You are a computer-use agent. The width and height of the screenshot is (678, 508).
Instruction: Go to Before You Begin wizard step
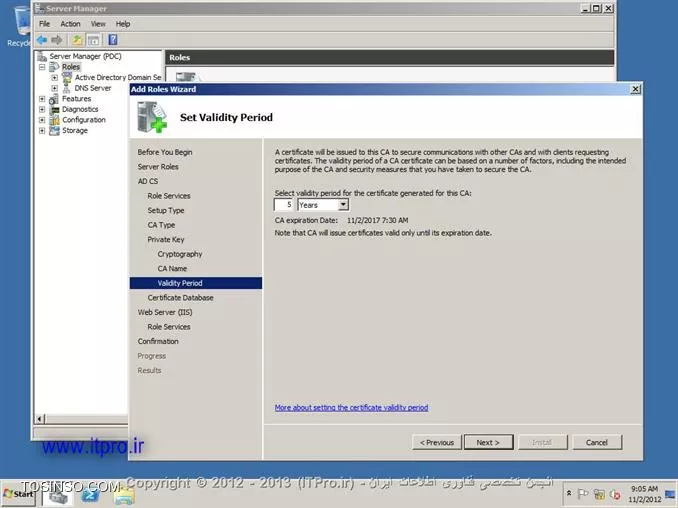(x=165, y=152)
